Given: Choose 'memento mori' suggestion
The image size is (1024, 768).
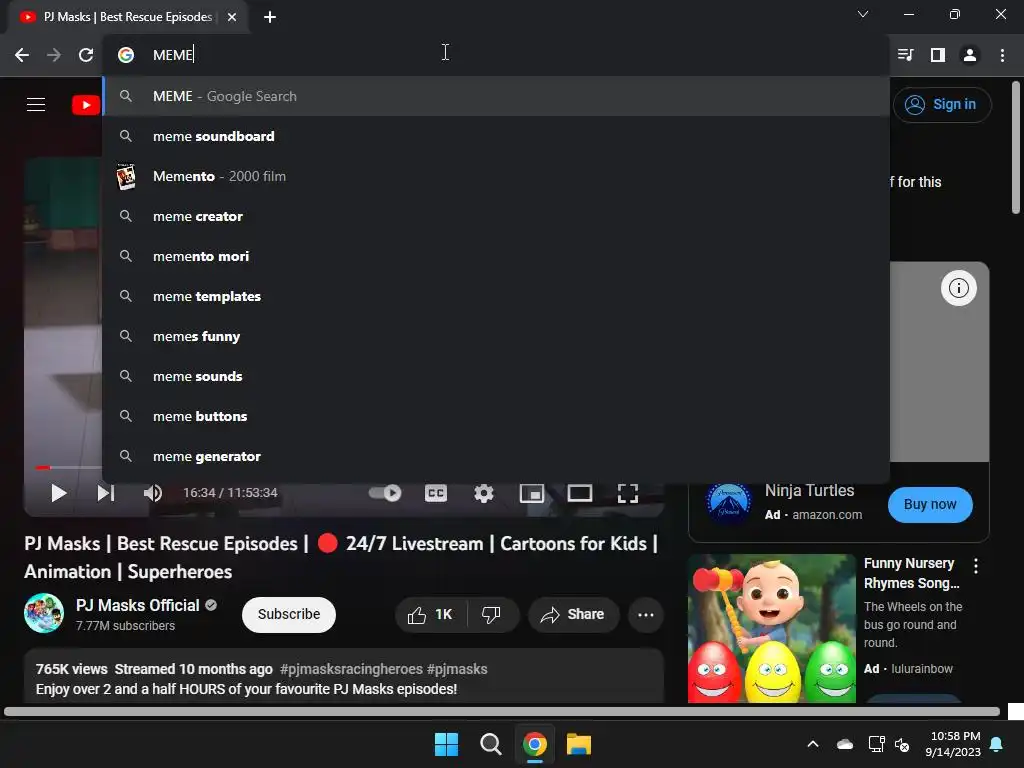Looking at the screenshot, I should (496, 256).
